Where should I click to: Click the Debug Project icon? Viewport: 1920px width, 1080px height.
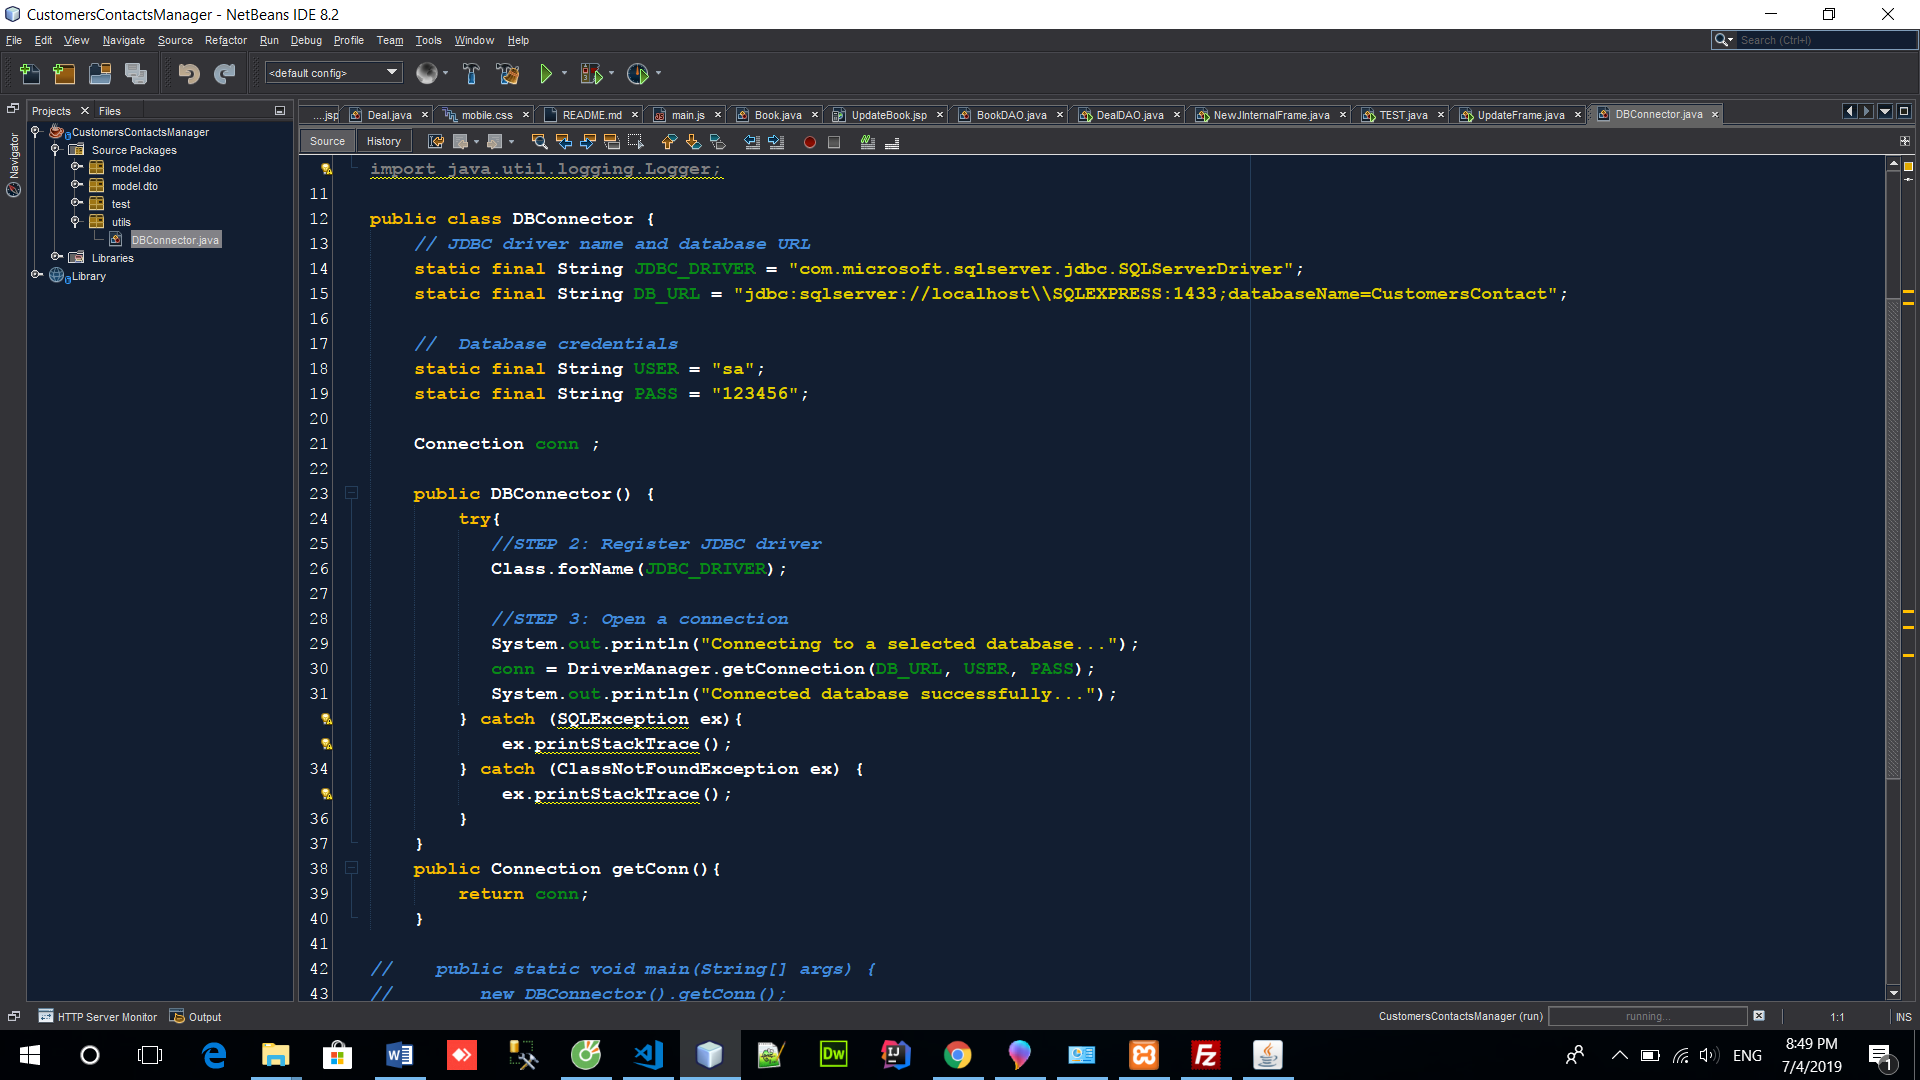[591, 73]
